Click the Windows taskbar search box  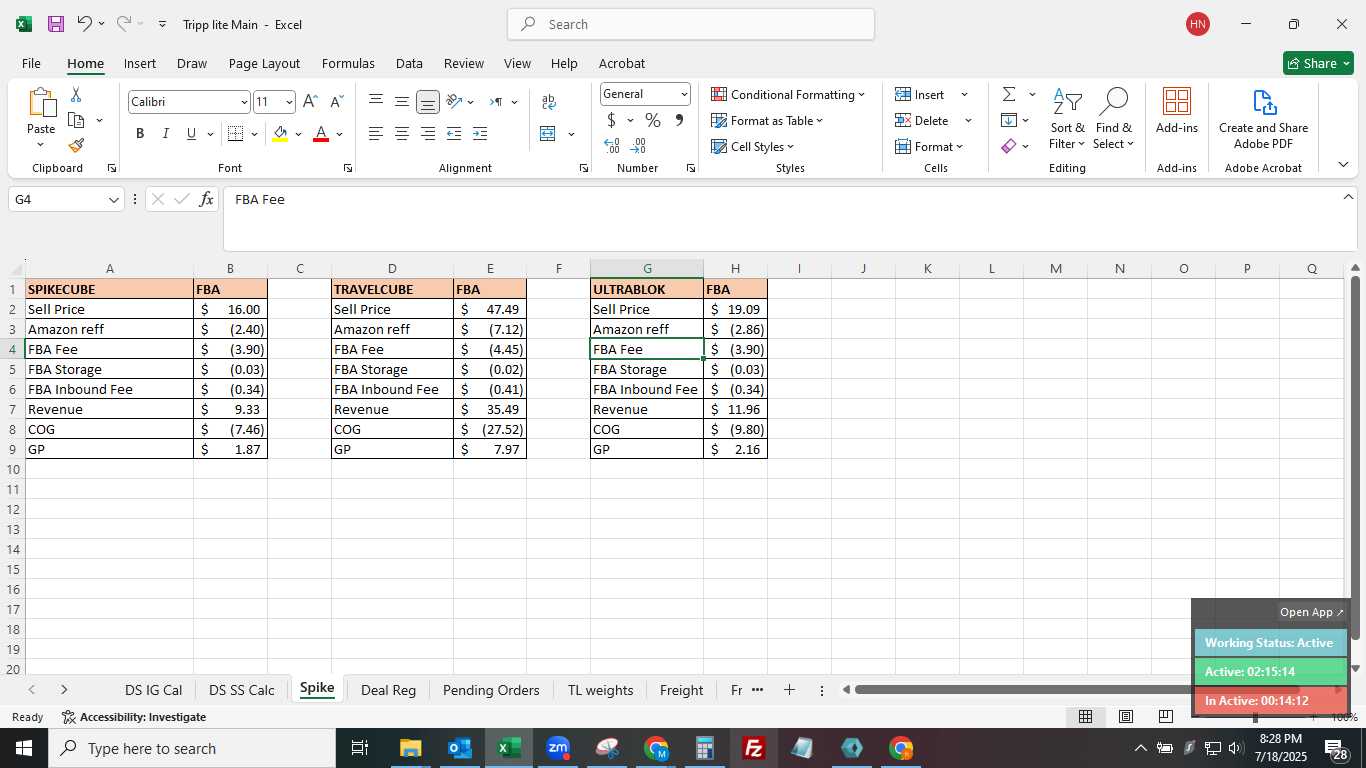tap(193, 748)
